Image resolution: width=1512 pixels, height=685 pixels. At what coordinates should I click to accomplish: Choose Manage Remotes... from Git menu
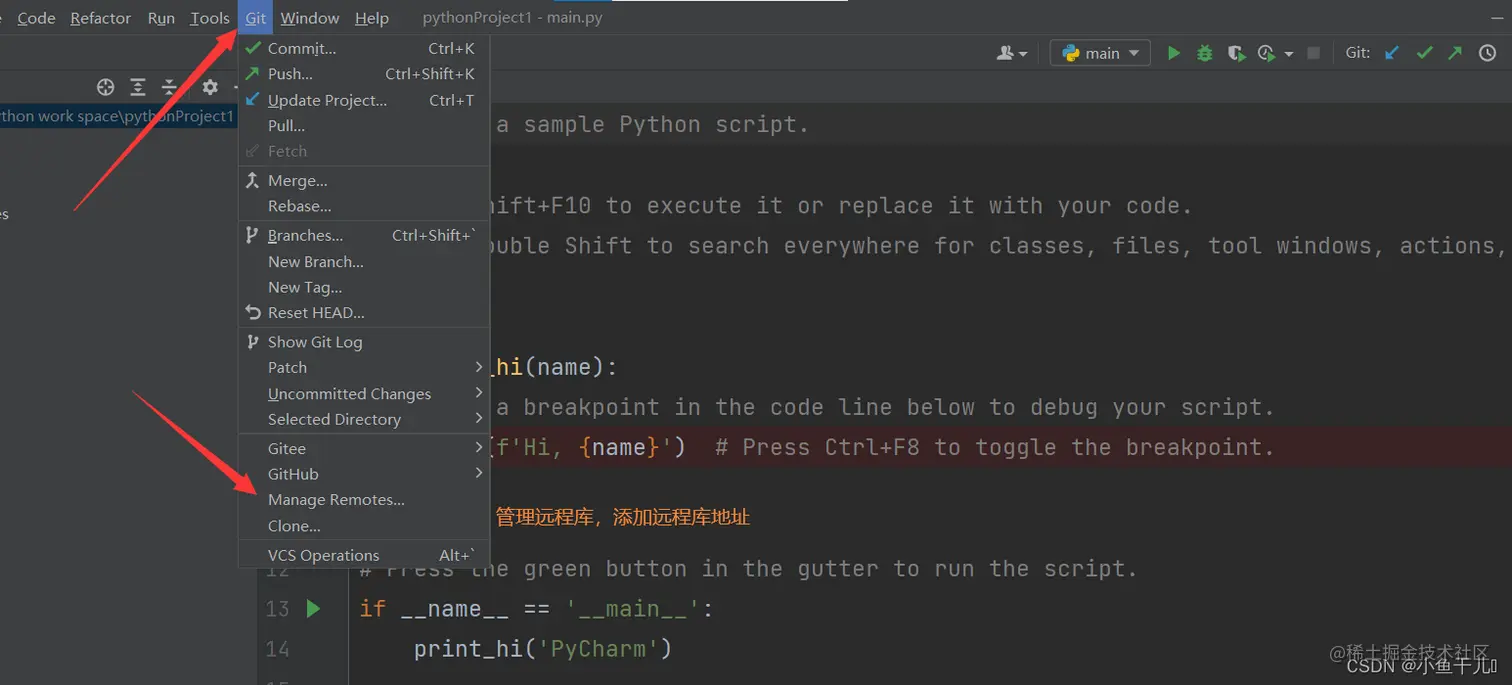coord(364,500)
